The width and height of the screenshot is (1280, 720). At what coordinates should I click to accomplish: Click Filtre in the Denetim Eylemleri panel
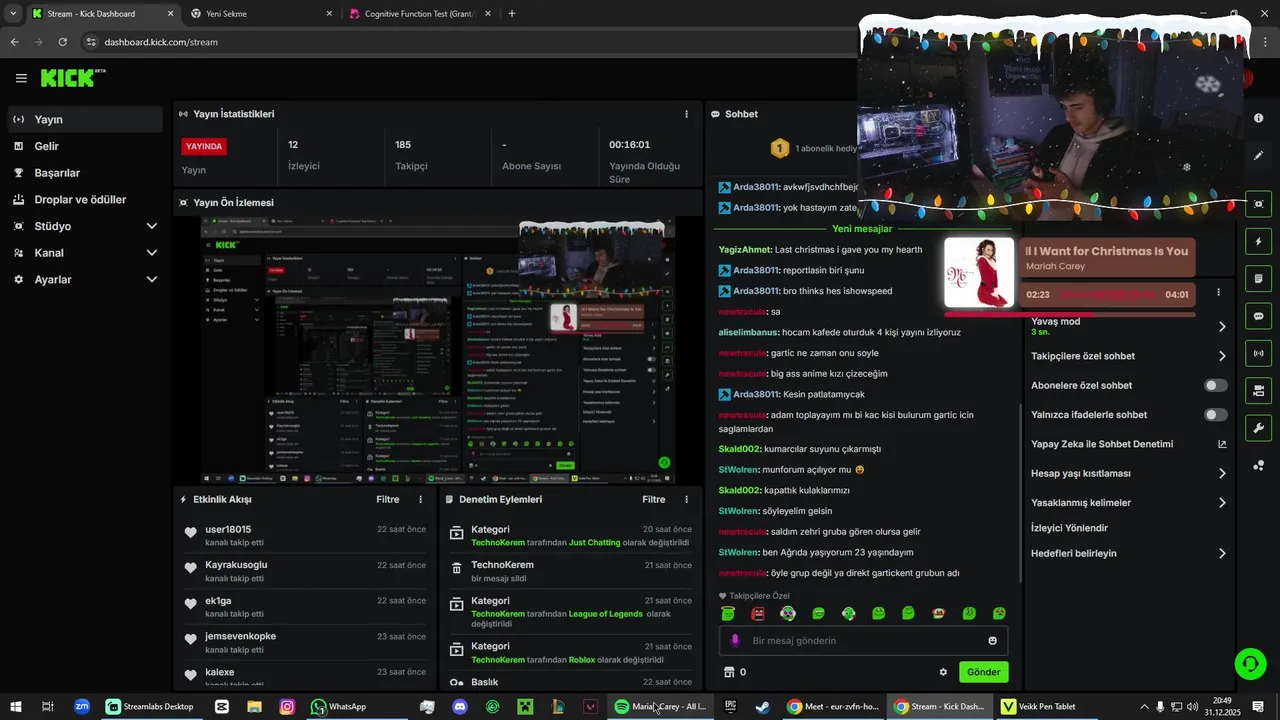click(x=654, y=499)
